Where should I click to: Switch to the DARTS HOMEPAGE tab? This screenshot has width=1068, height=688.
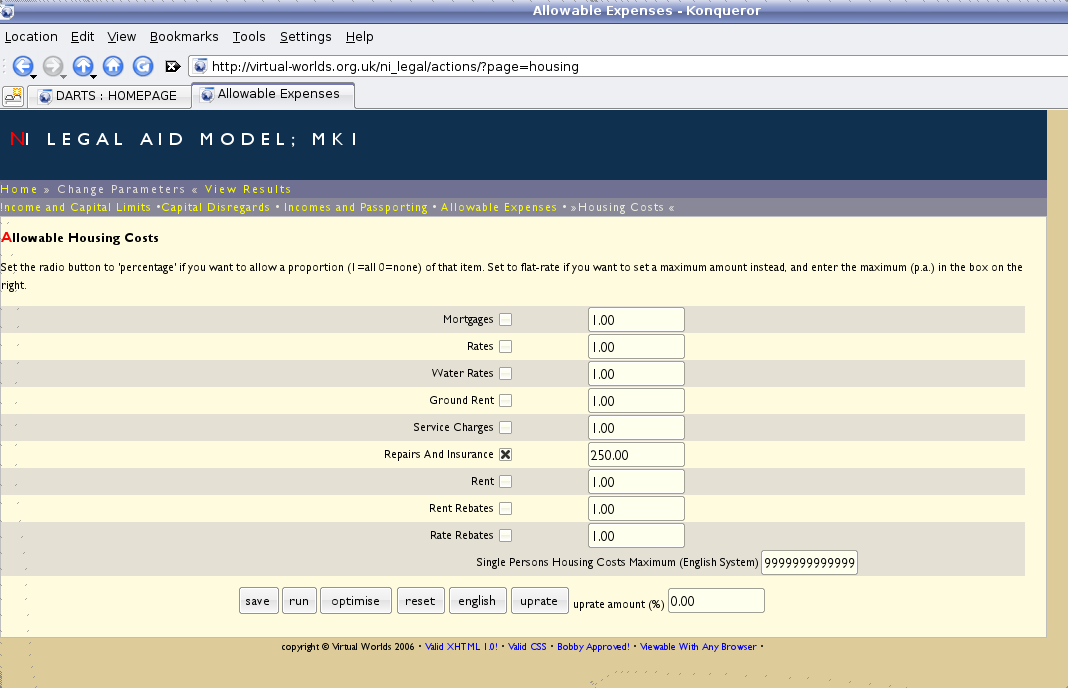108,96
